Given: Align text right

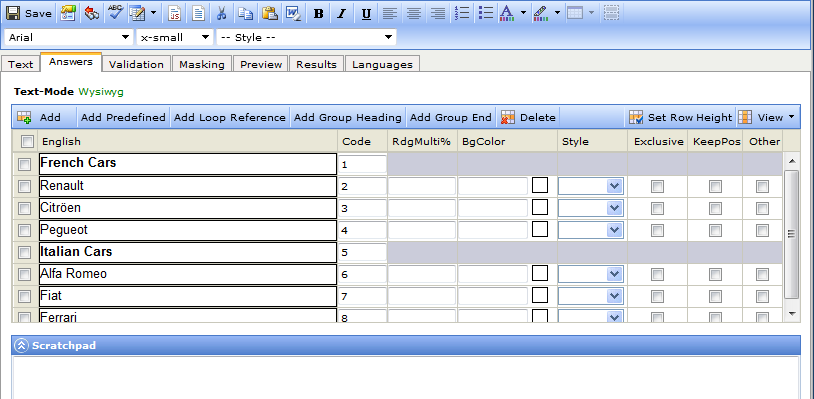Looking at the screenshot, I should coord(438,13).
